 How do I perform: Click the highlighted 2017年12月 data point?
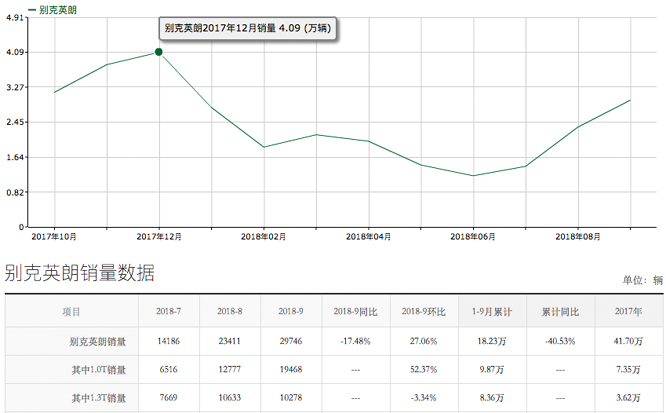coord(159,52)
